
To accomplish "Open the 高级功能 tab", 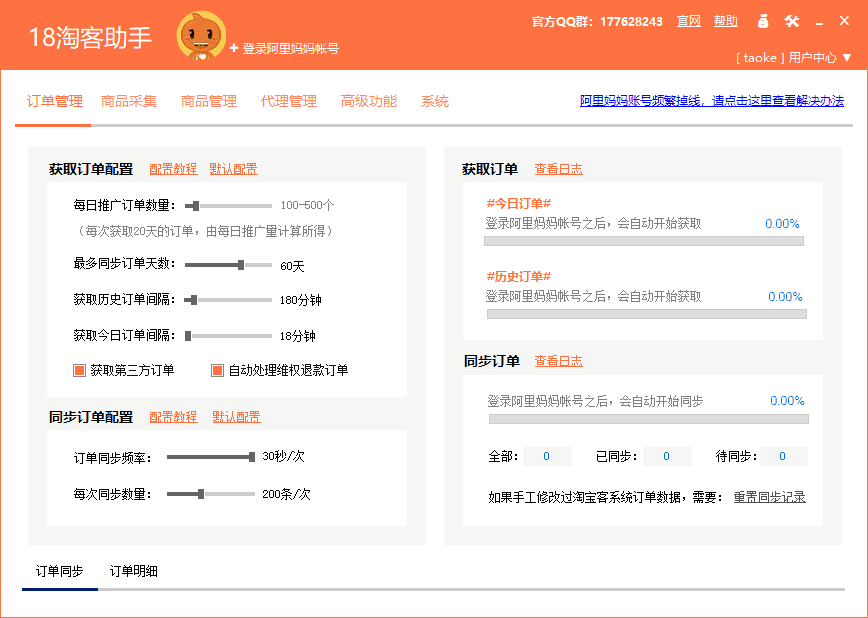I will click(x=369, y=101).
